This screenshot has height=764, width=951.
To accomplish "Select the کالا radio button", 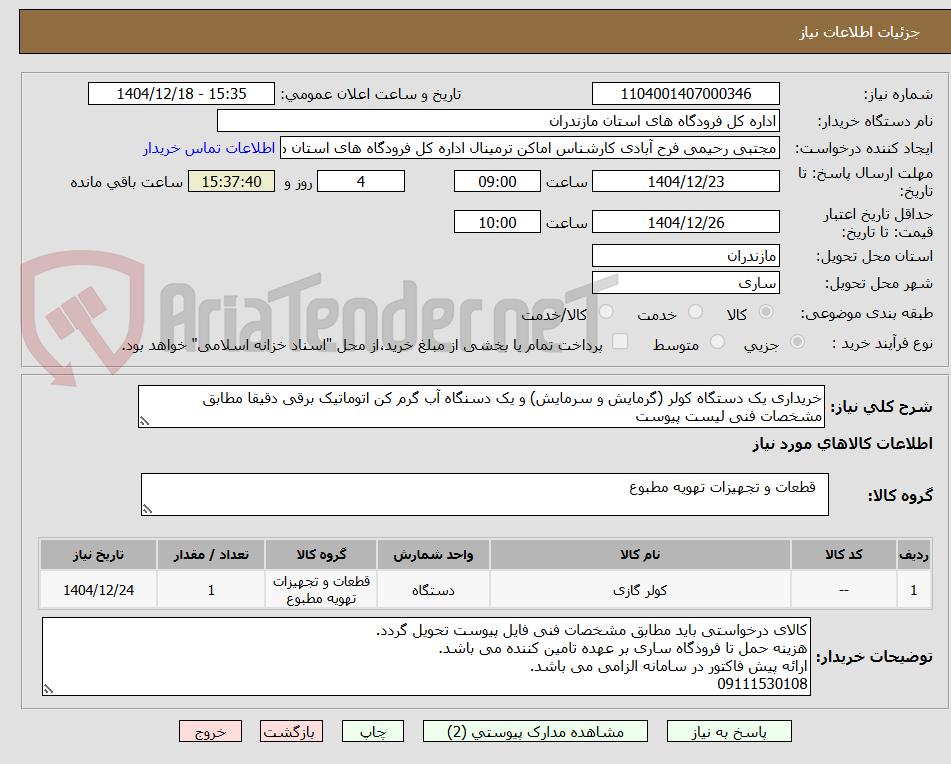I will coord(766,312).
